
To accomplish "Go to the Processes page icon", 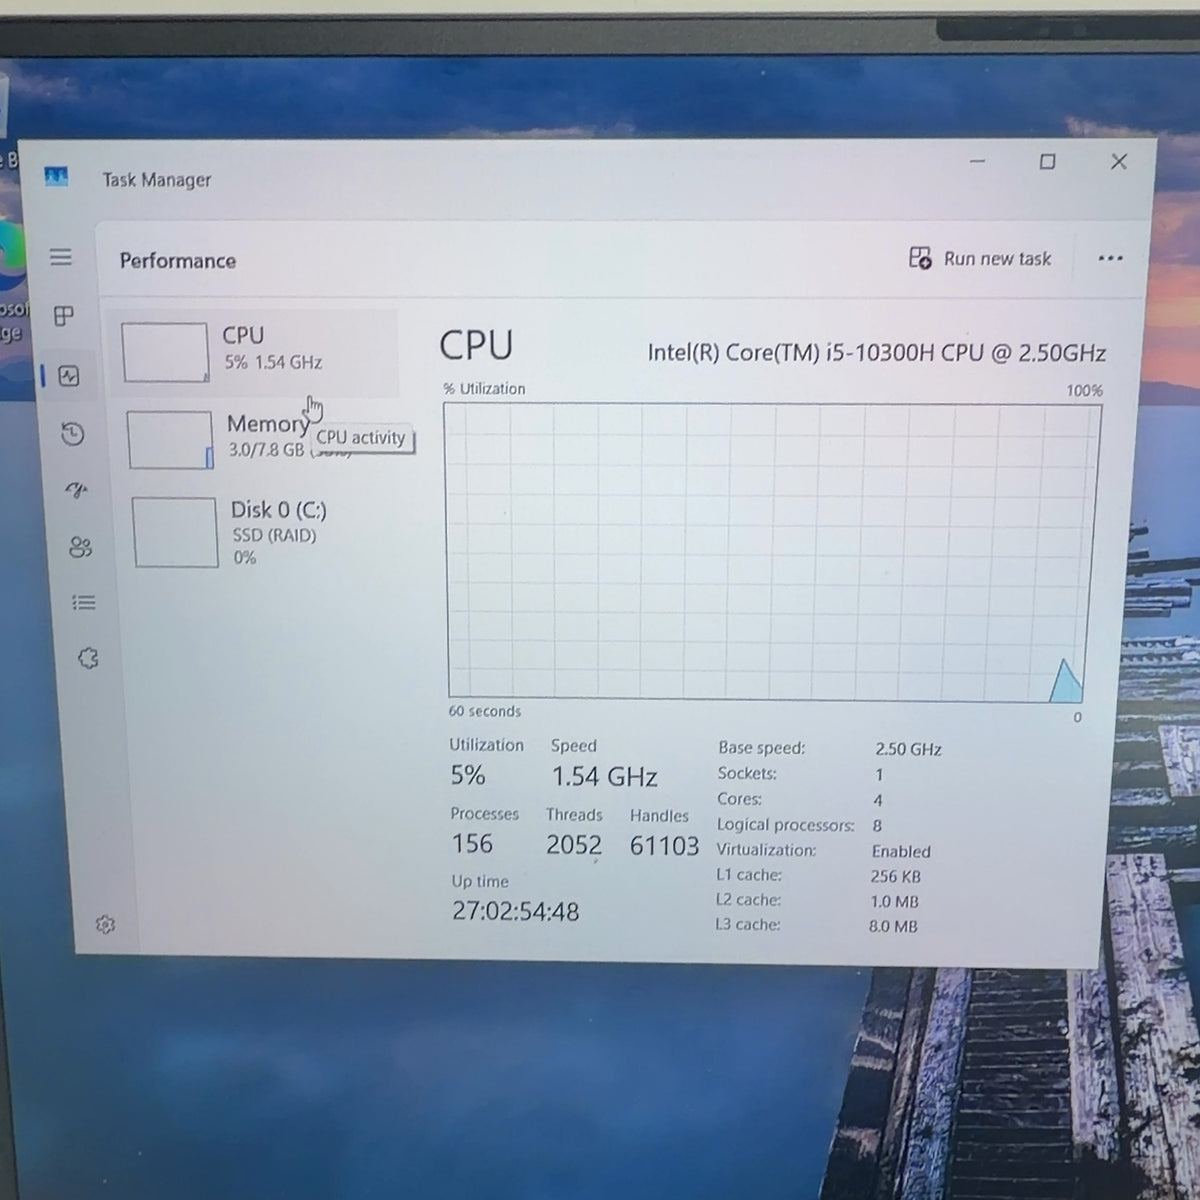I will (x=64, y=316).
